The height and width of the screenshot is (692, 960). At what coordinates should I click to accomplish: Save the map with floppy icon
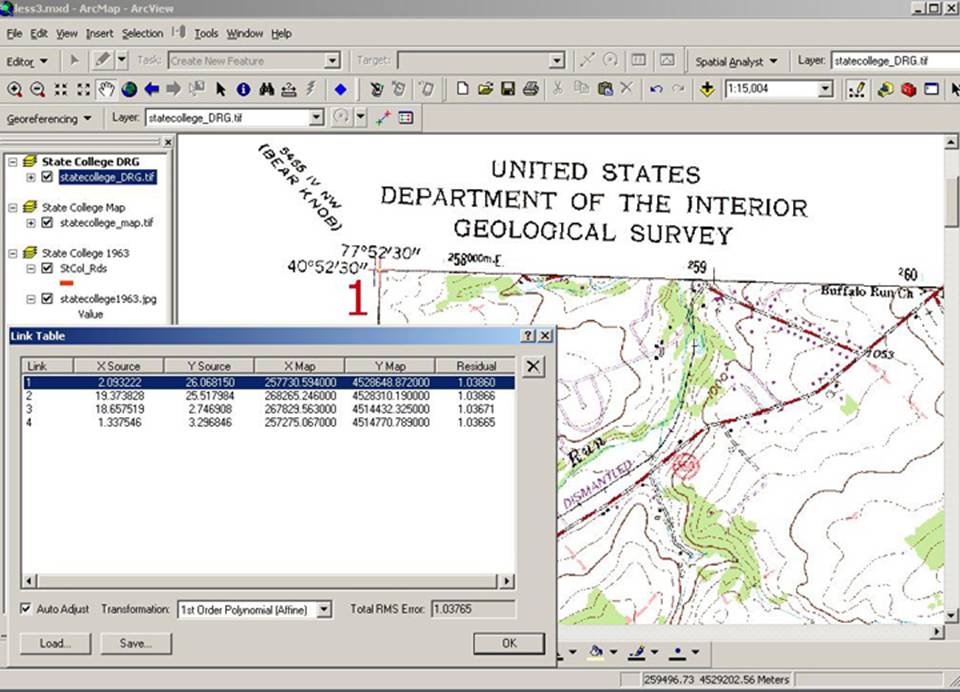tap(508, 89)
